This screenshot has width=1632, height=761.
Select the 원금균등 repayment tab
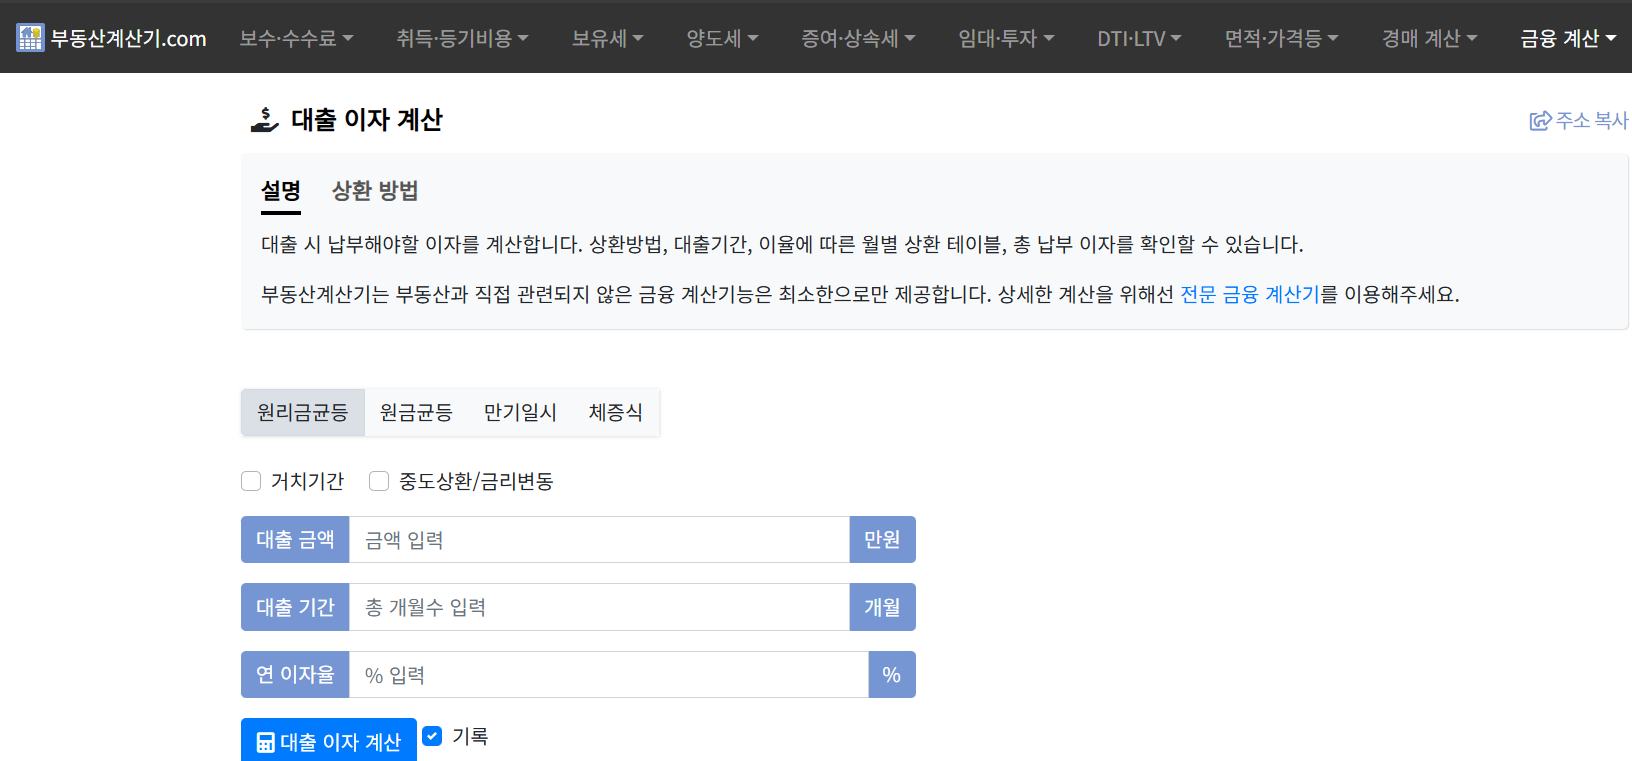[416, 412]
